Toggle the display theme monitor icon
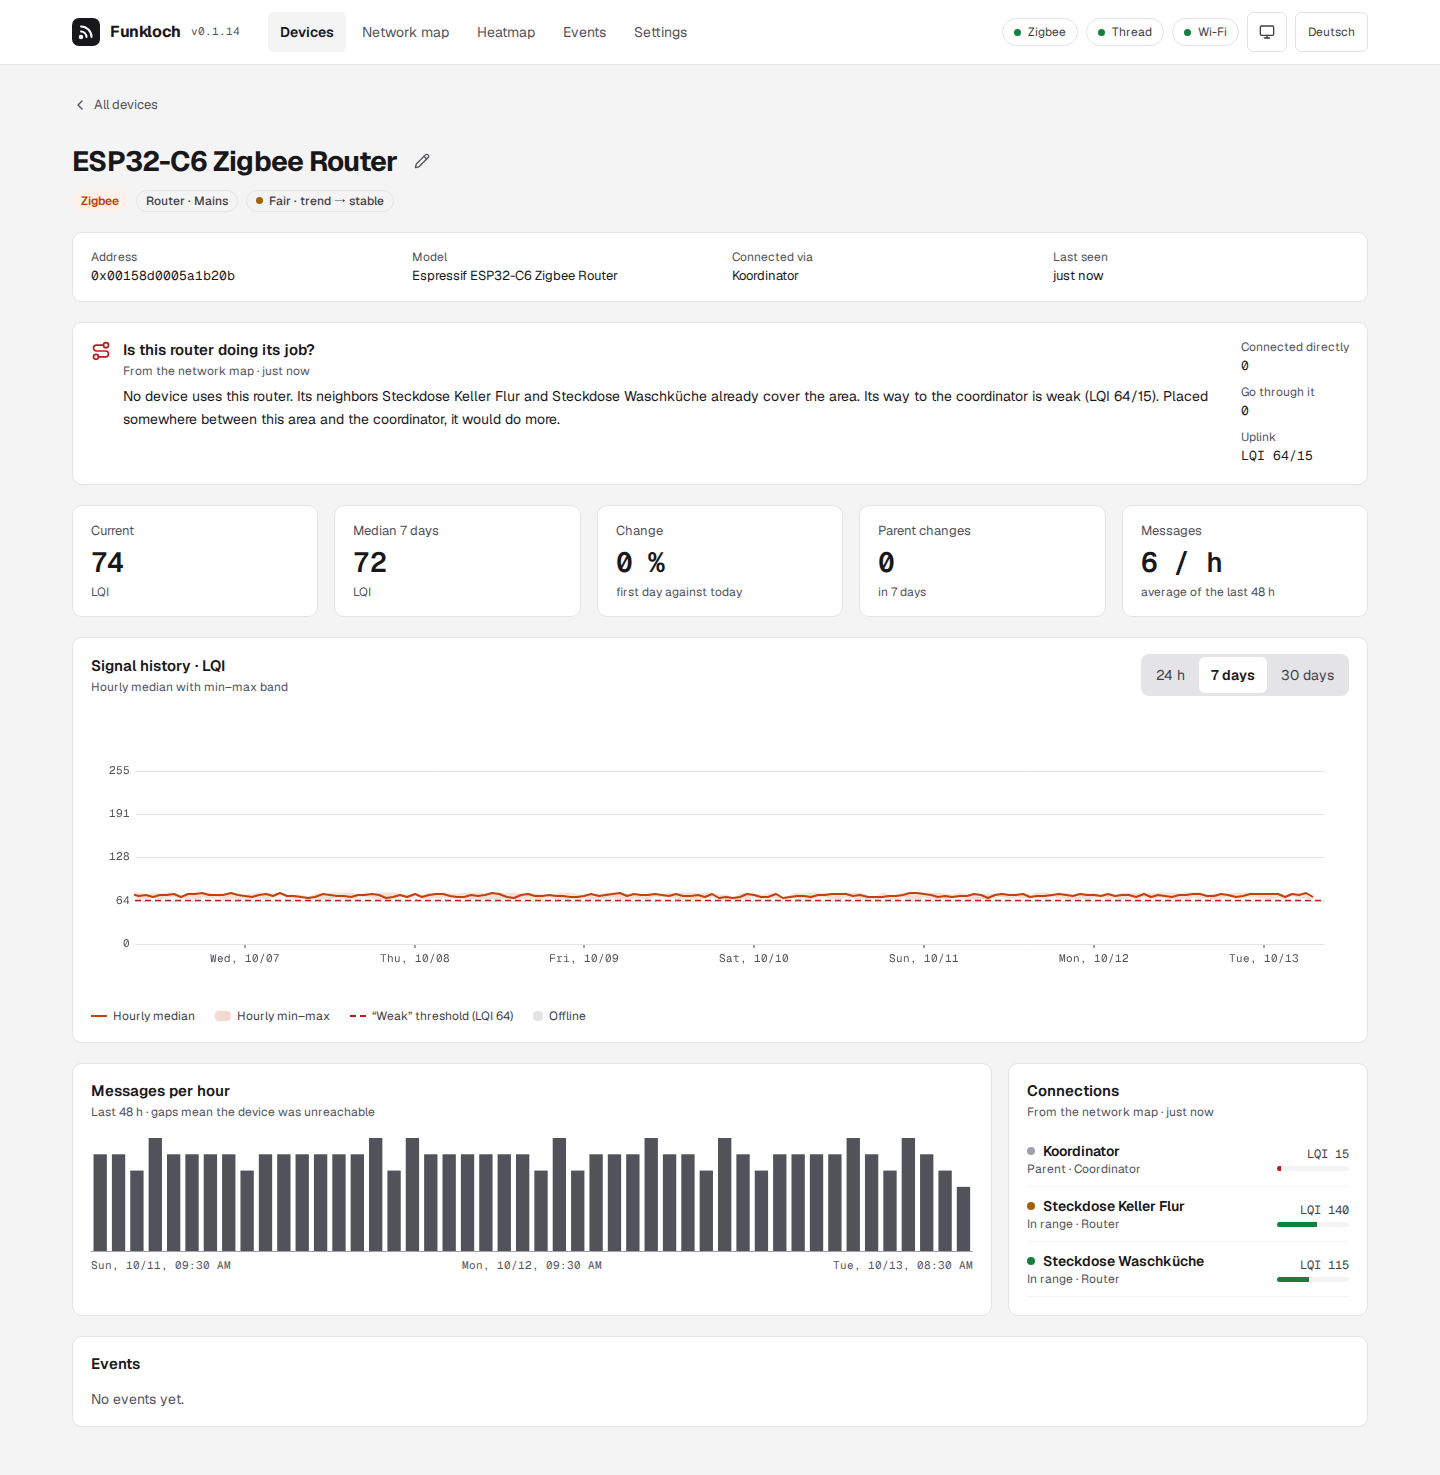Image resolution: width=1440 pixels, height=1475 pixels. tap(1267, 32)
